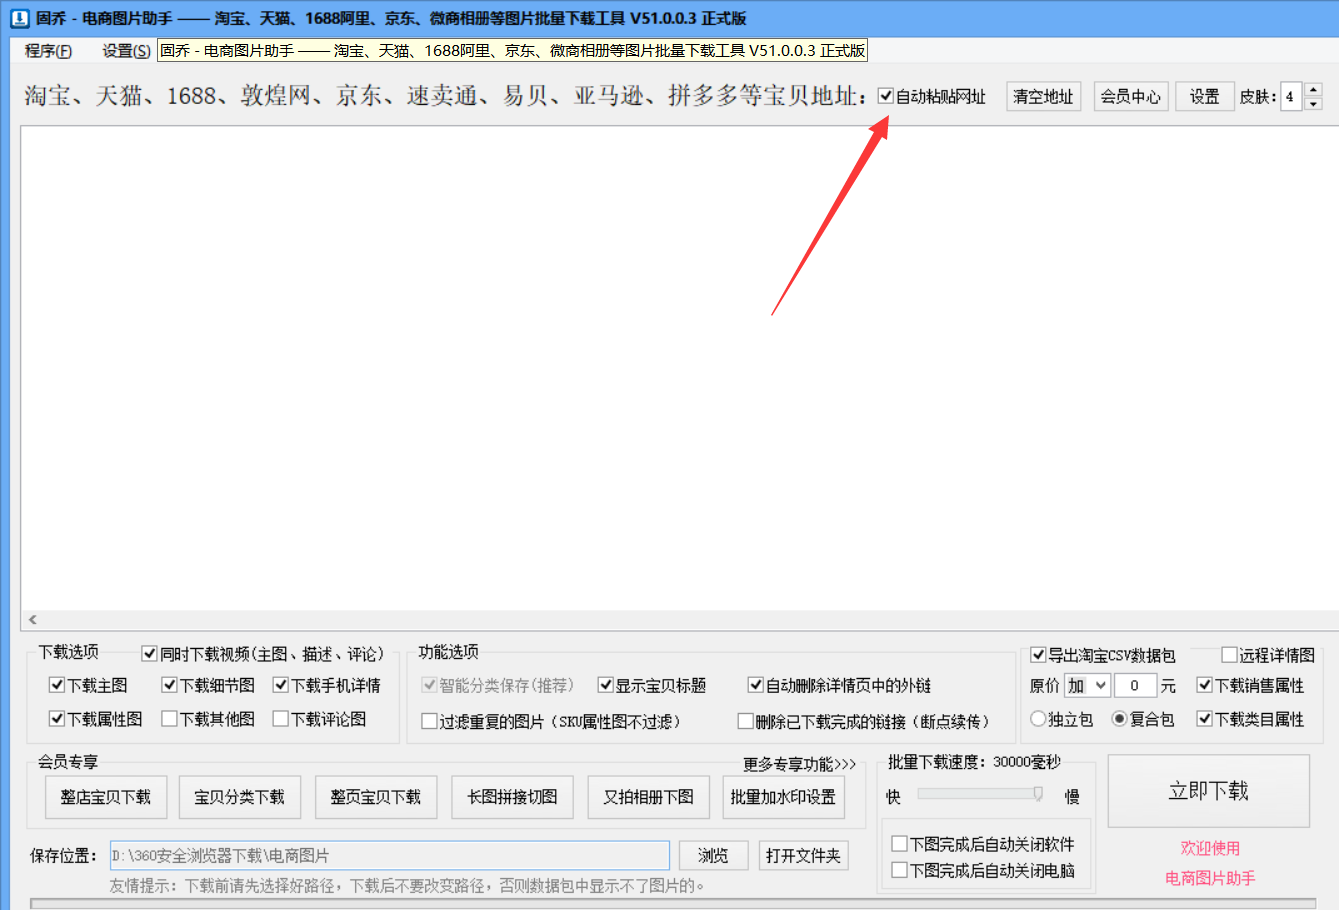The image size is (1339, 910).
Task: Click inside the product URL text area
Action: (679, 368)
